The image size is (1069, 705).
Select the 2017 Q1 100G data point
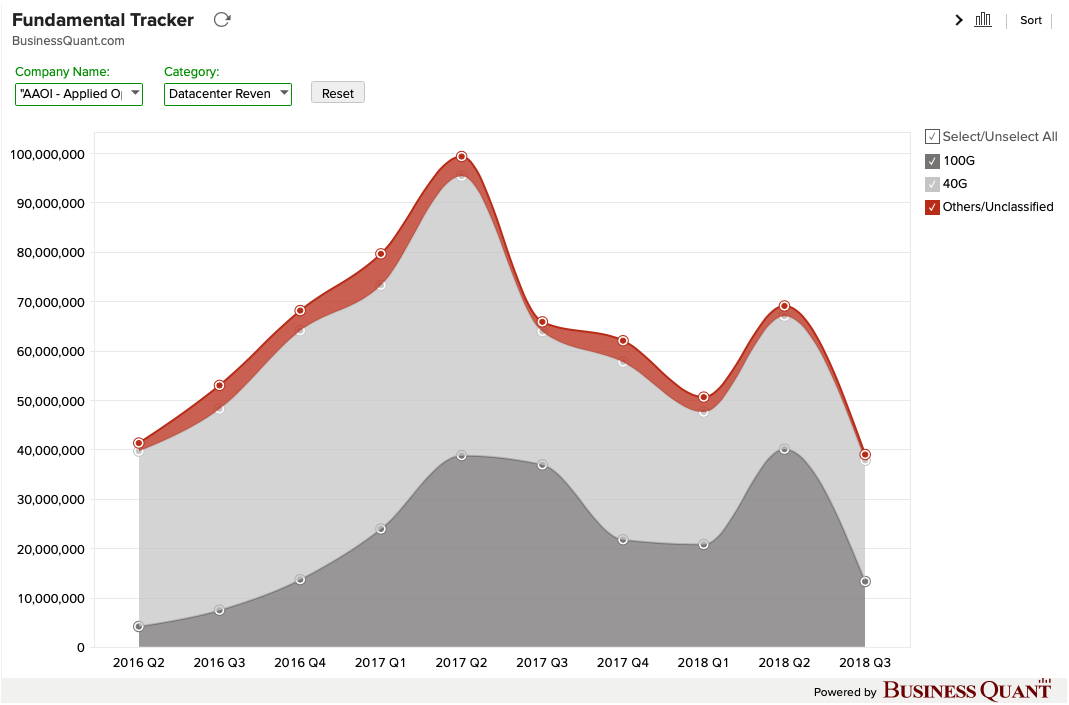tap(380, 529)
